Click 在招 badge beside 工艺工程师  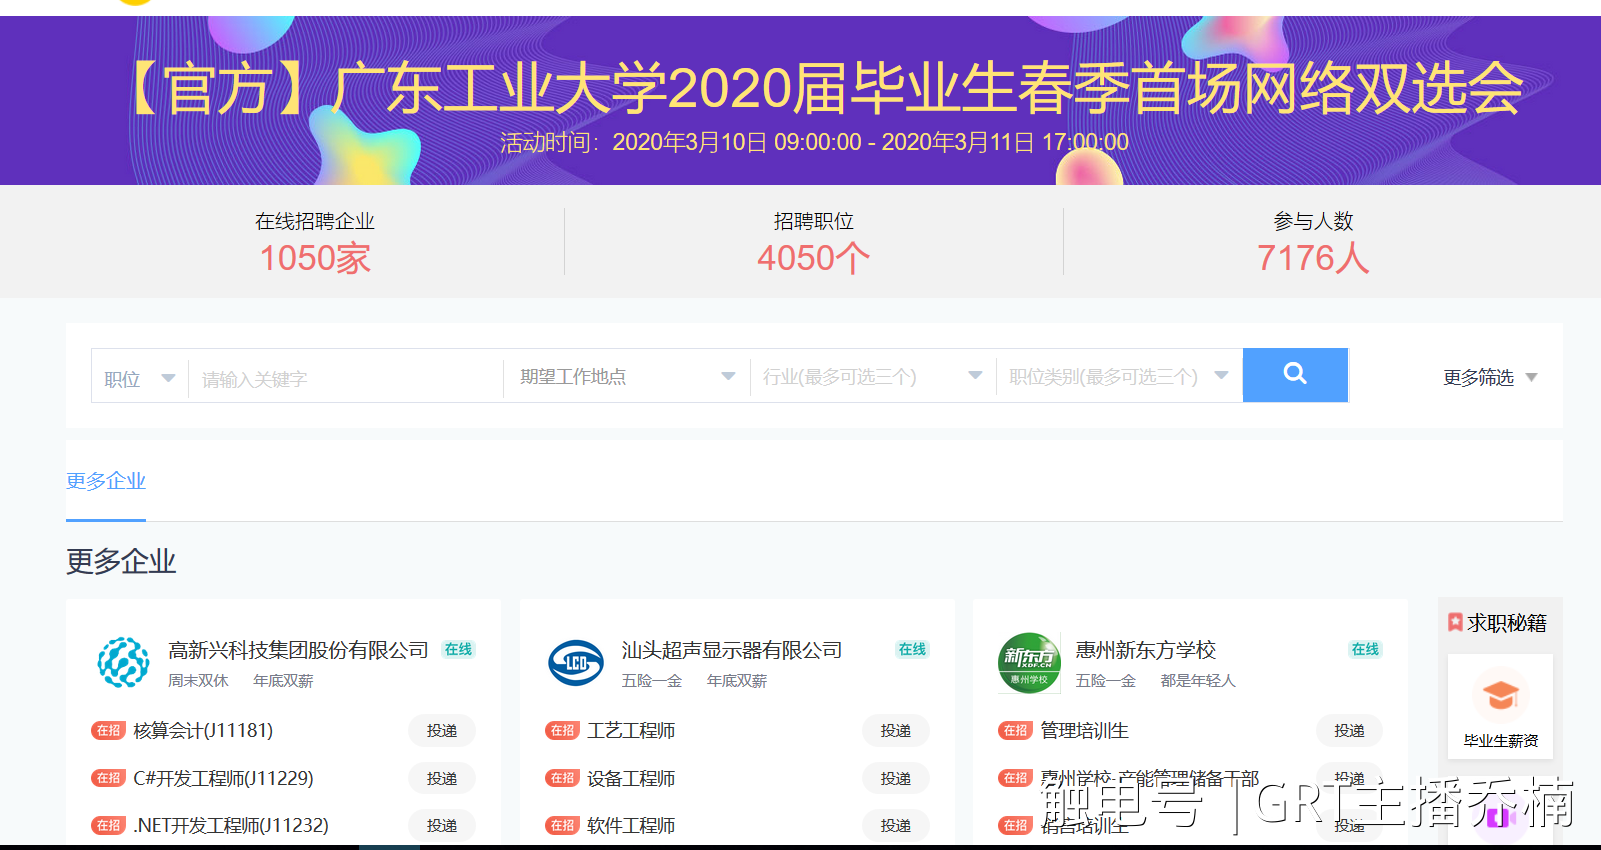[562, 731]
